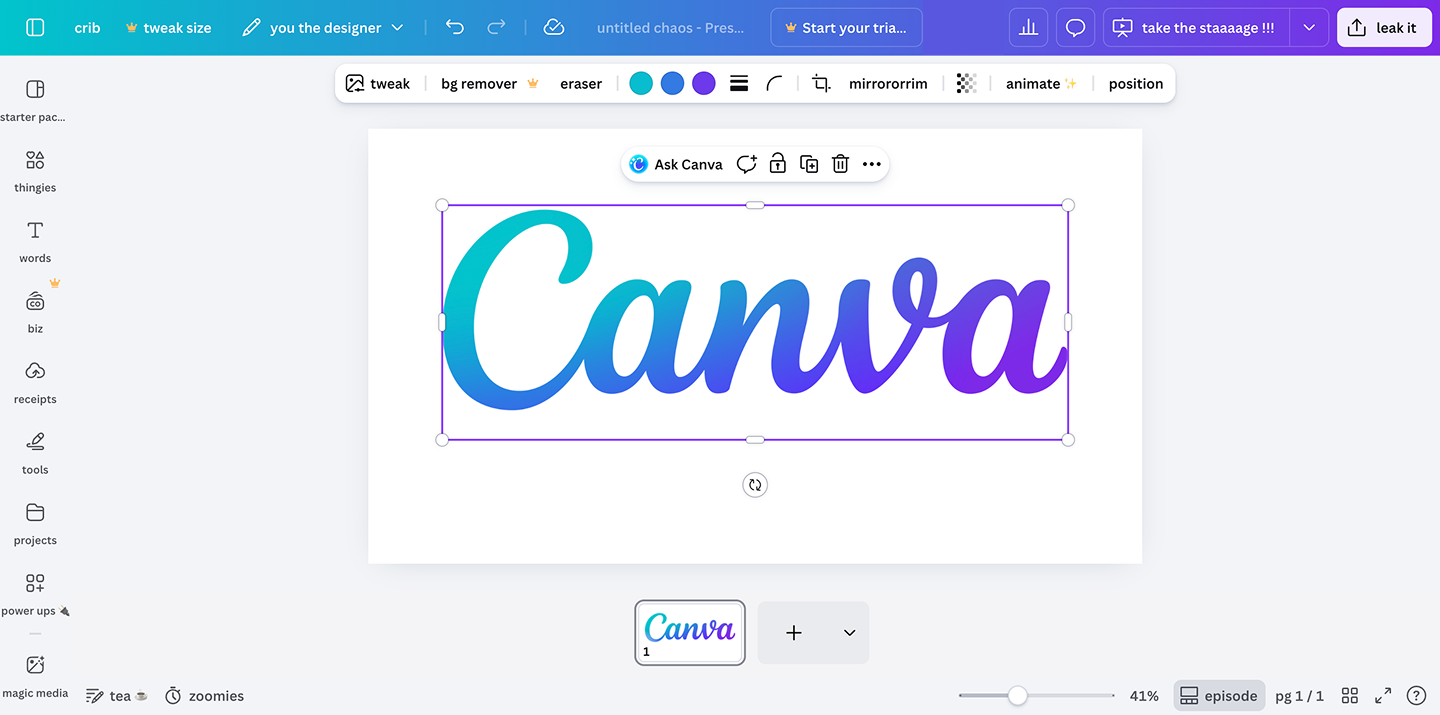The width and height of the screenshot is (1440, 715).
Task: Add a comment to the element
Action: [746, 164]
